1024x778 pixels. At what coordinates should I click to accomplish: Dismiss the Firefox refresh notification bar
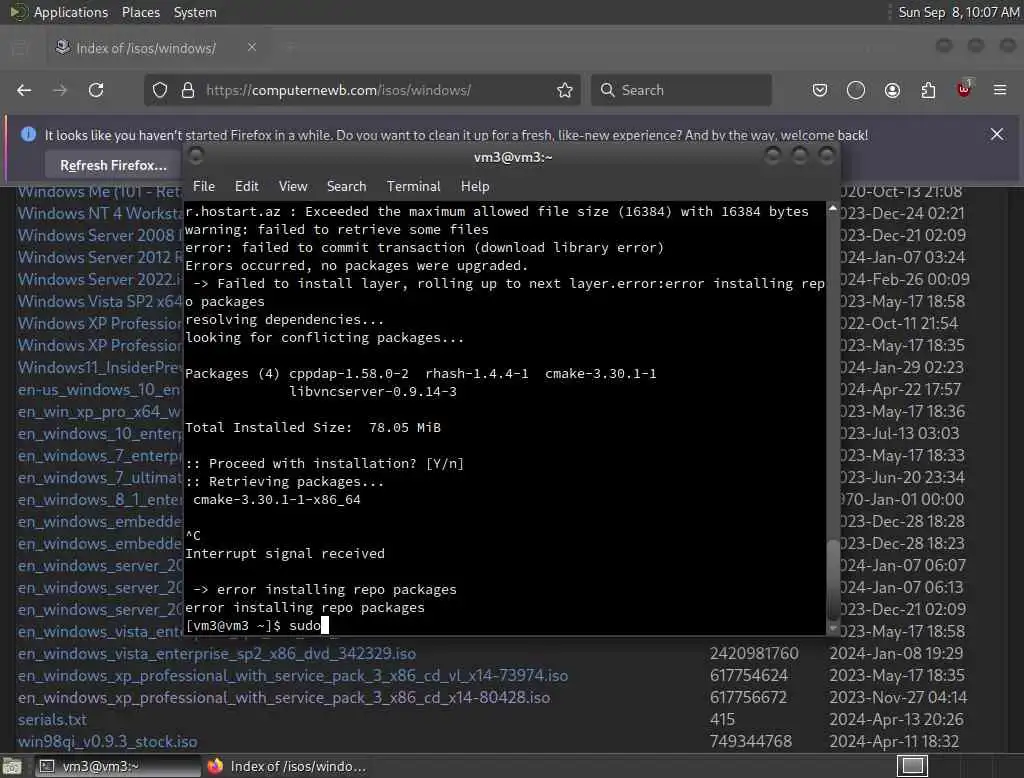coord(997,135)
